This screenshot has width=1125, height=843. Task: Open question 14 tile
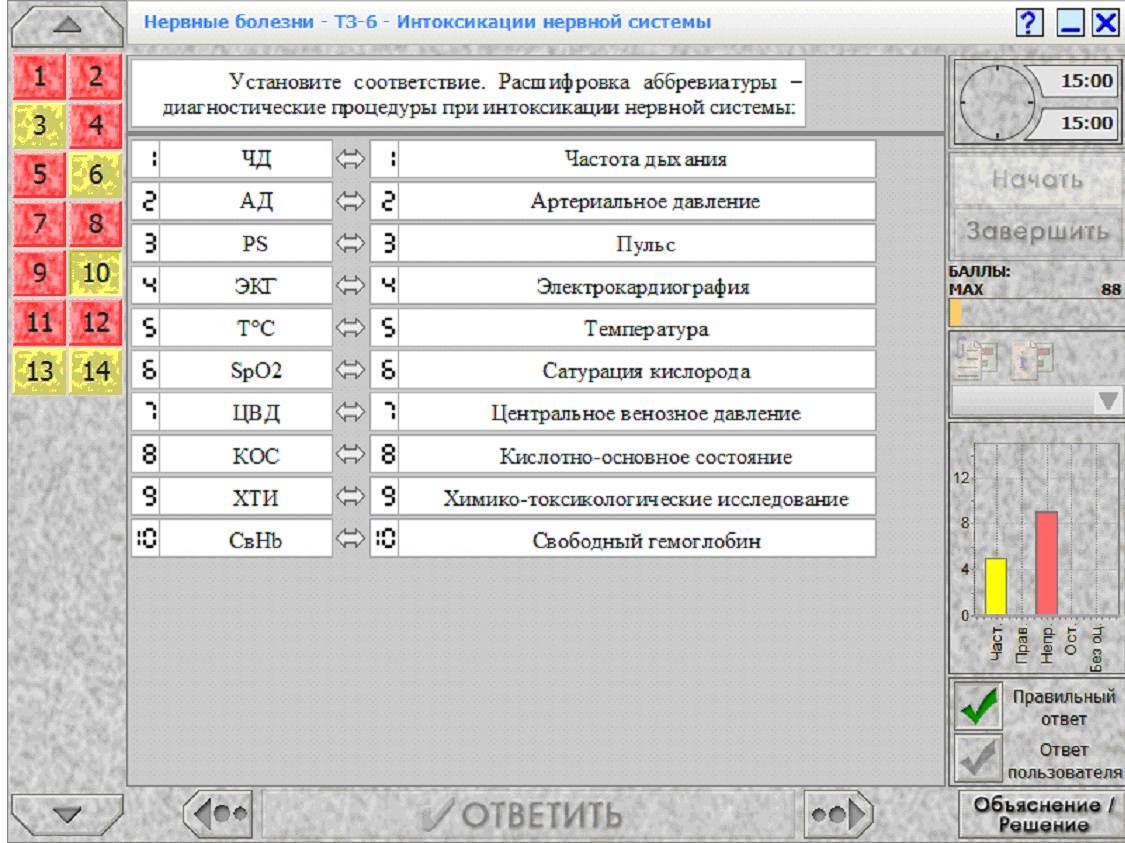click(95, 371)
